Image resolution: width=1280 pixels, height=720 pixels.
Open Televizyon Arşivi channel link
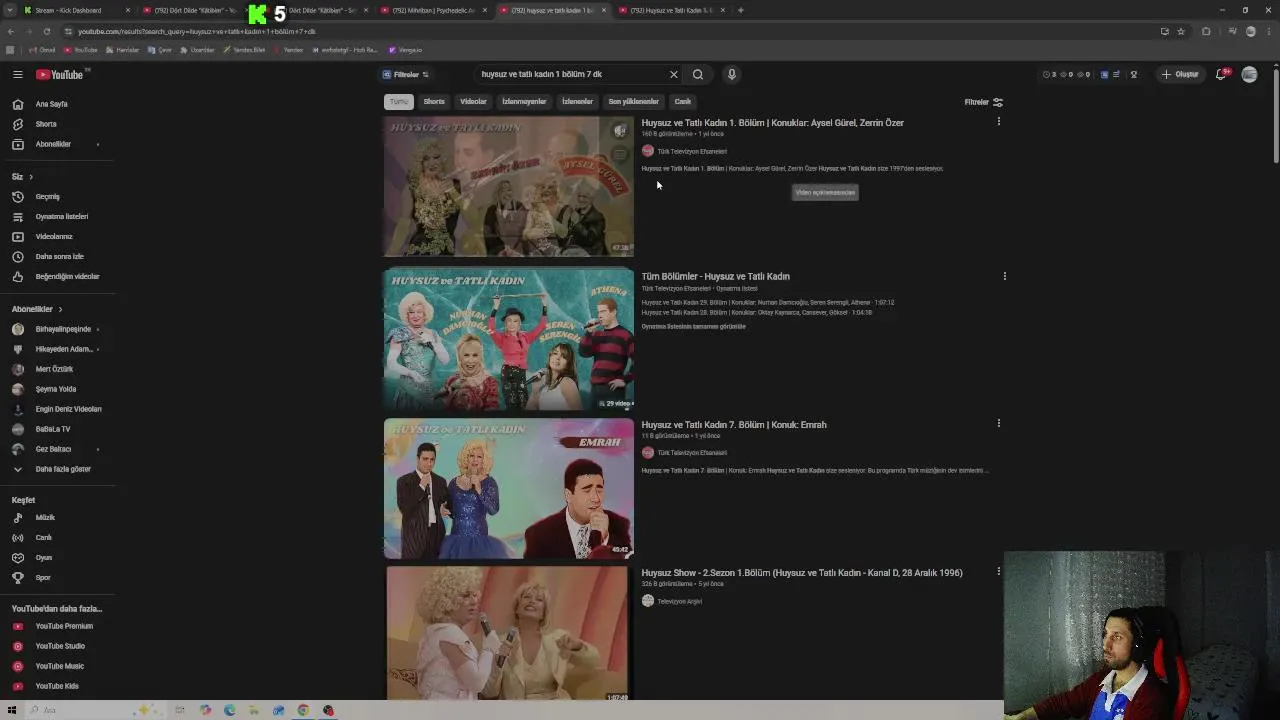tap(679, 601)
